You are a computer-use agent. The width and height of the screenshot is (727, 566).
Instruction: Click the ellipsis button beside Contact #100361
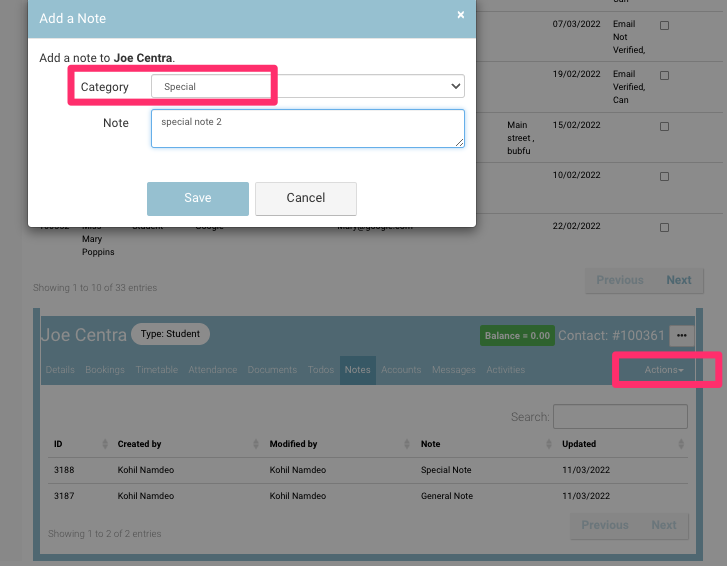pos(682,336)
